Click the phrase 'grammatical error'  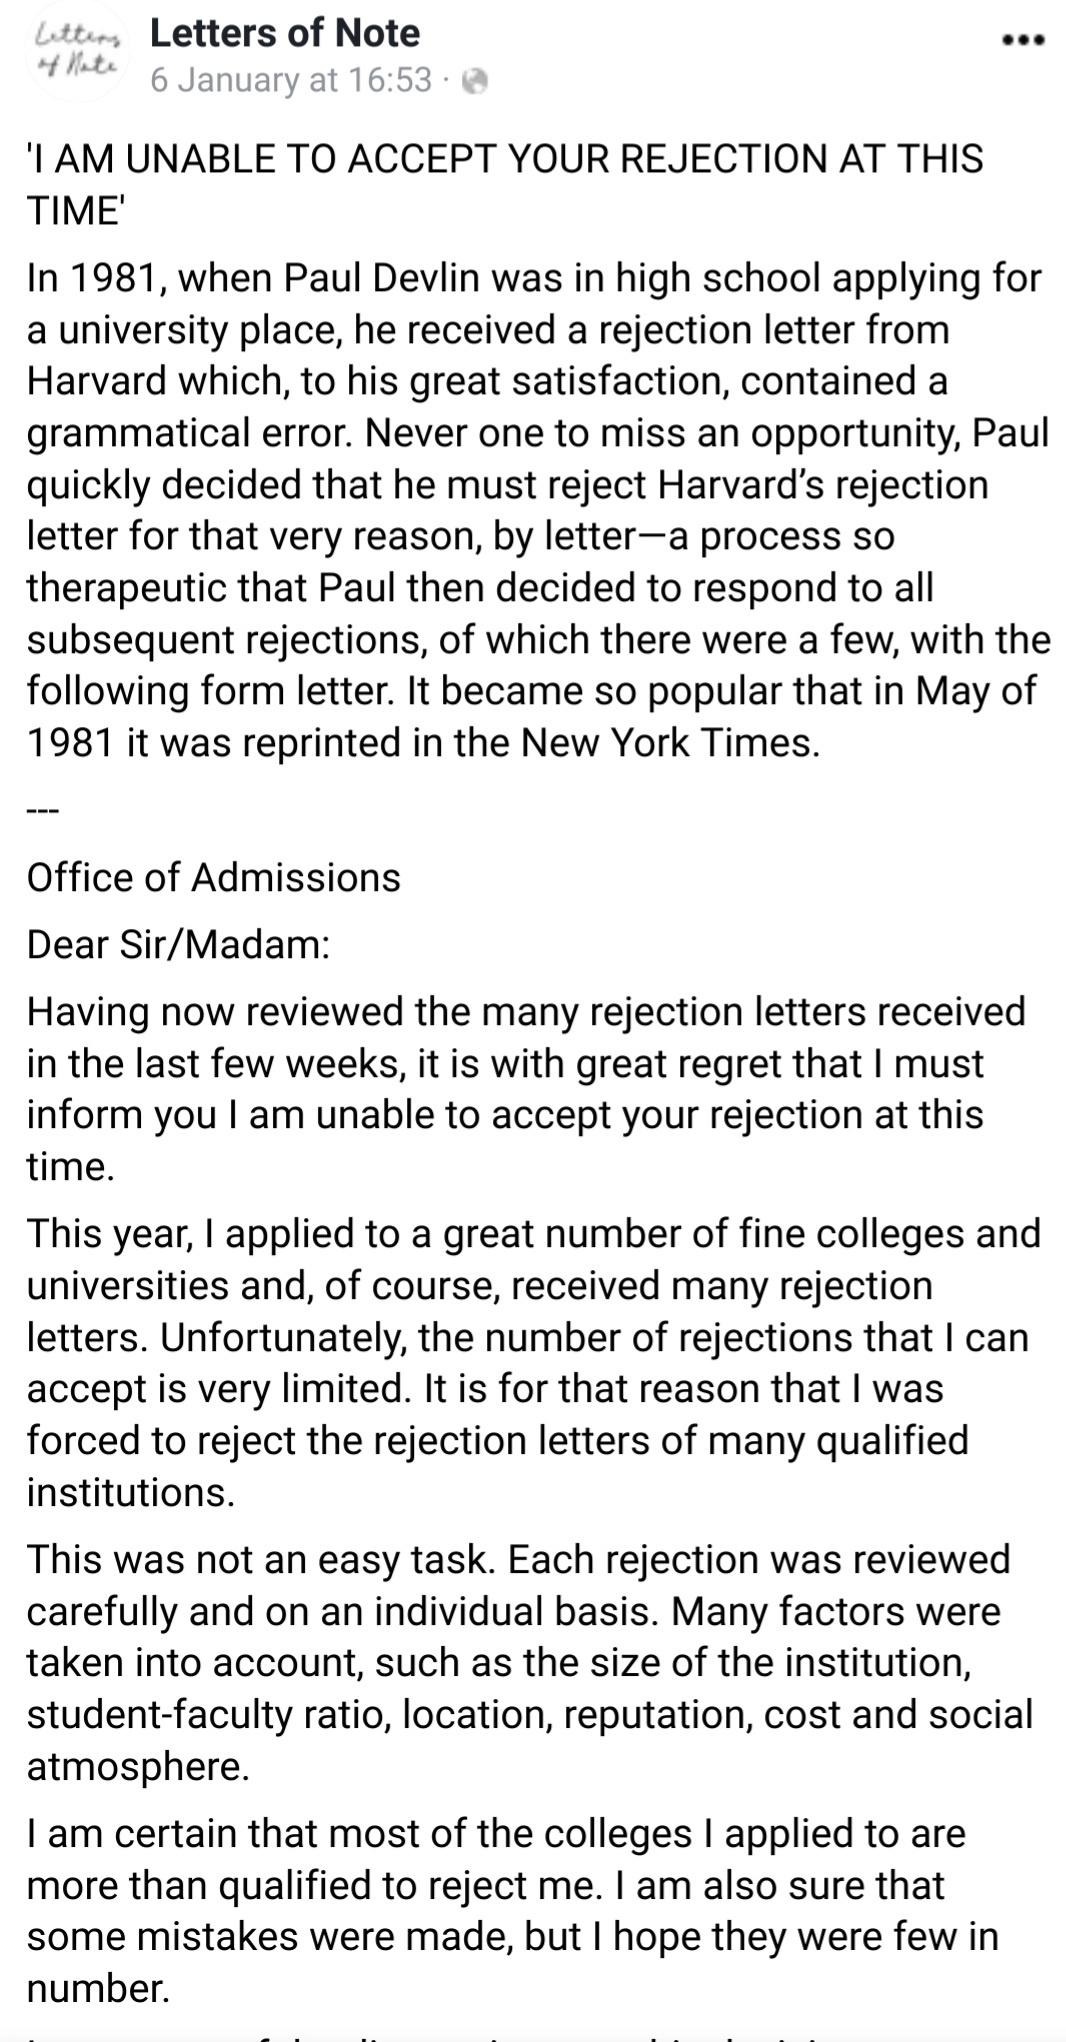click(190, 433)
